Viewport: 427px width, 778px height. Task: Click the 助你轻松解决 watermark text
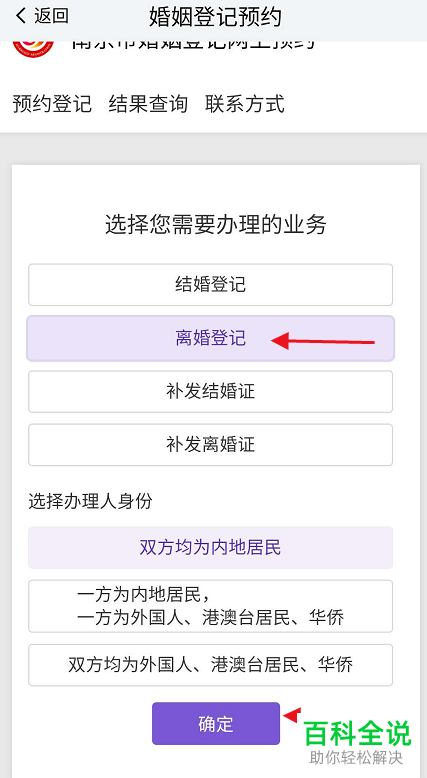click(356, 757)
